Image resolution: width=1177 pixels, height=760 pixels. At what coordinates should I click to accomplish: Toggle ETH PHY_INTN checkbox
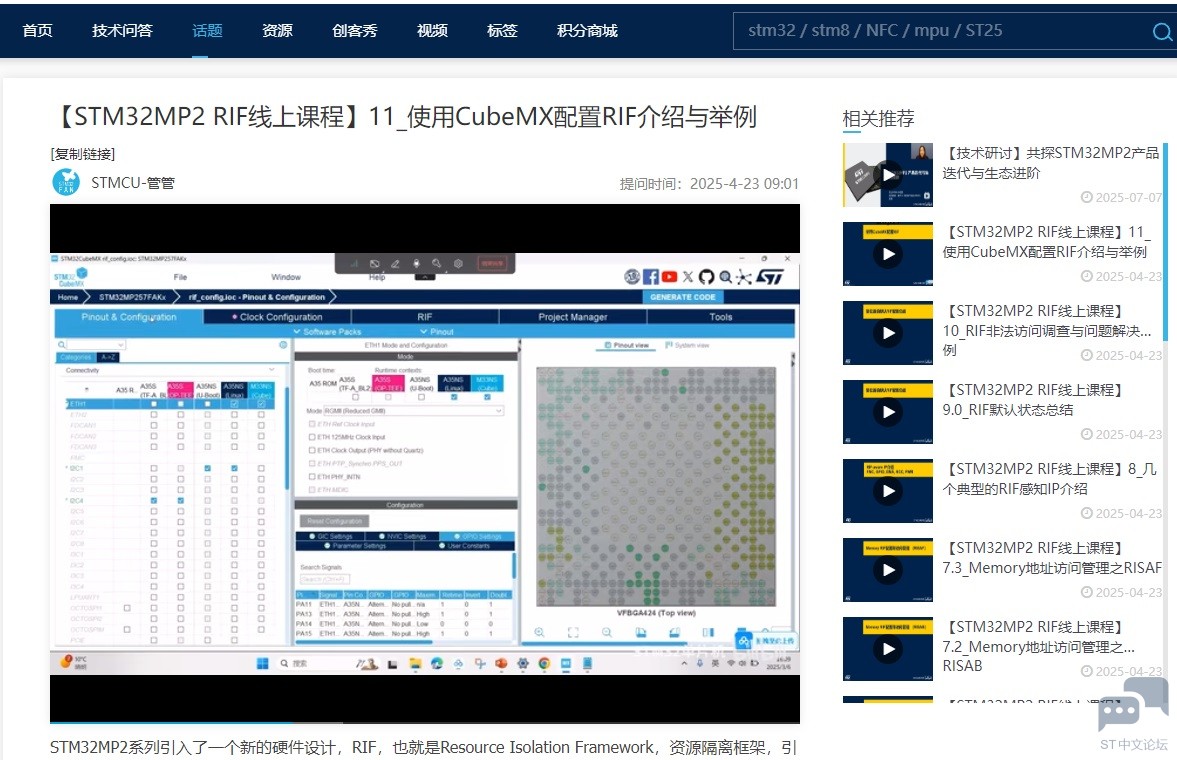tap(312, 477)
